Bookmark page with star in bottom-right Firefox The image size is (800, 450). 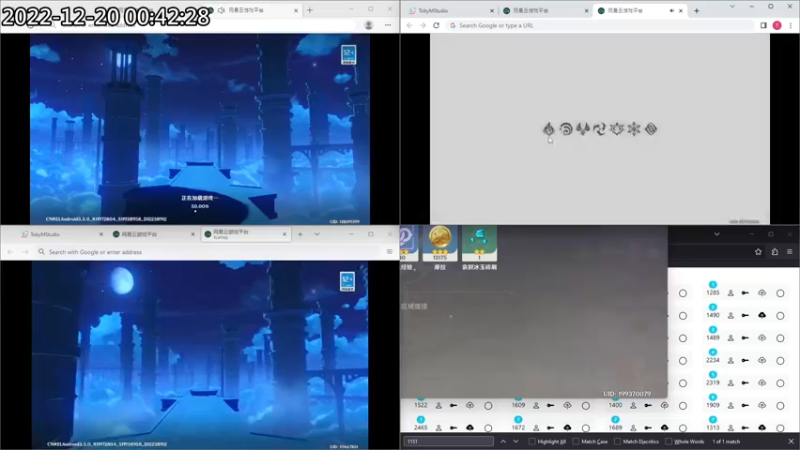click(758, 252)
